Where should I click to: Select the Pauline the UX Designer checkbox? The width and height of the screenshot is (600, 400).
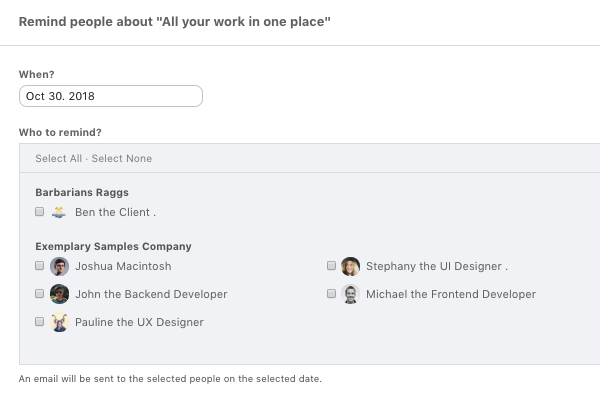[39, 322]
